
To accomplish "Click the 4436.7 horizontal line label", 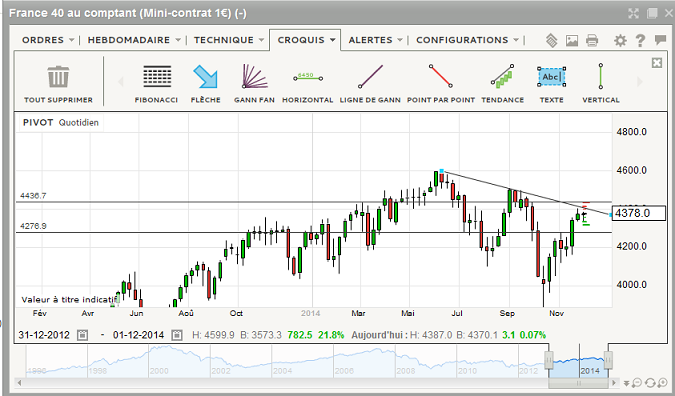I will [33, 196].
